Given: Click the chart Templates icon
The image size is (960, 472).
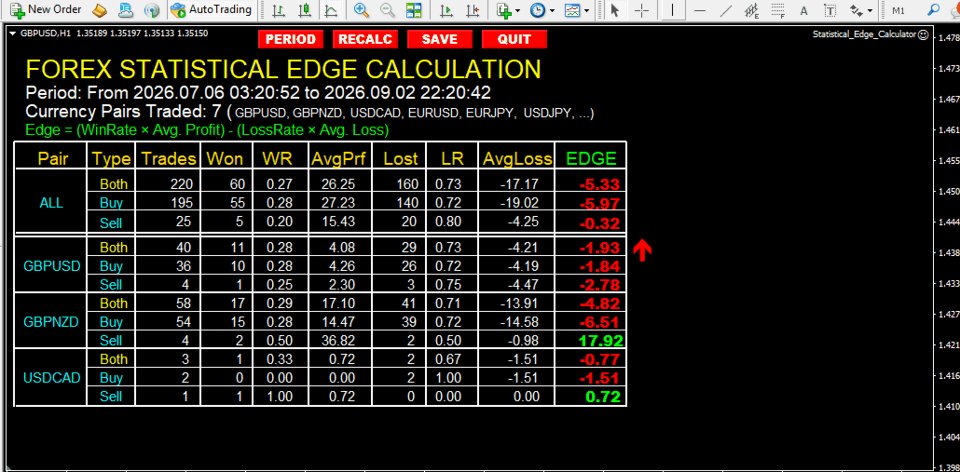Looking at the screenshot, I should click(572, 10).
